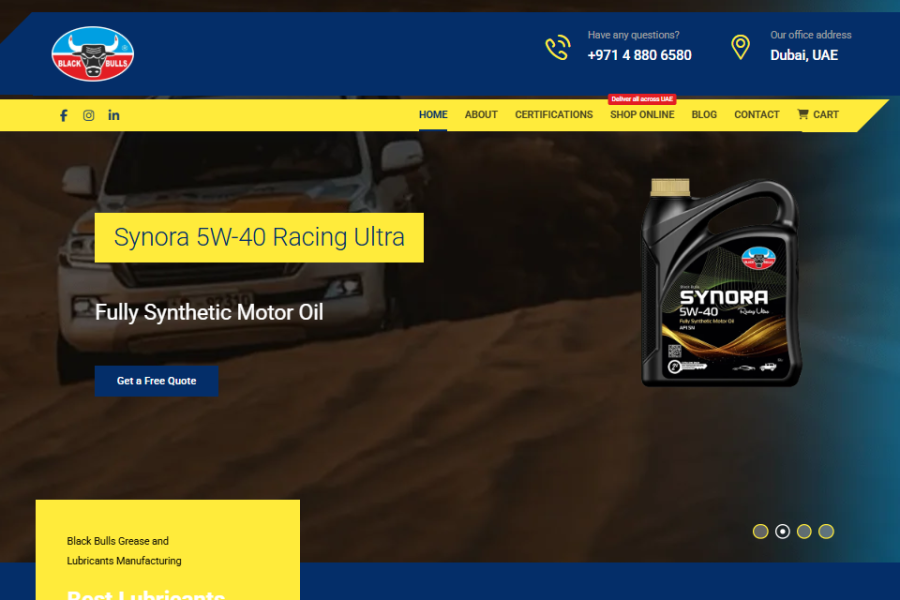This screenshot has width=900, height=600.
Task: Click the phone handset icon
Action: point(558,48)
